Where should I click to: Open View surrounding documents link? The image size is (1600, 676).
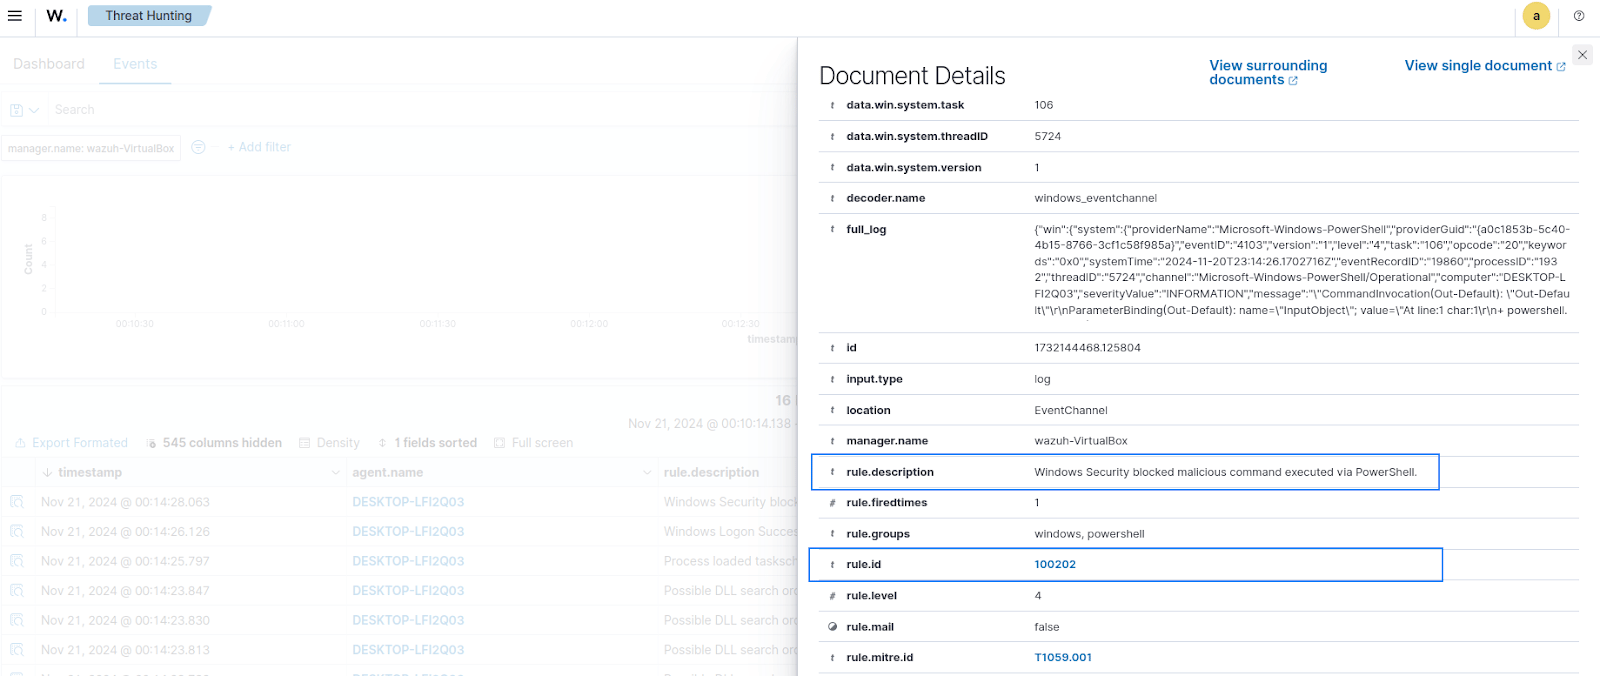coord(1267,72)
